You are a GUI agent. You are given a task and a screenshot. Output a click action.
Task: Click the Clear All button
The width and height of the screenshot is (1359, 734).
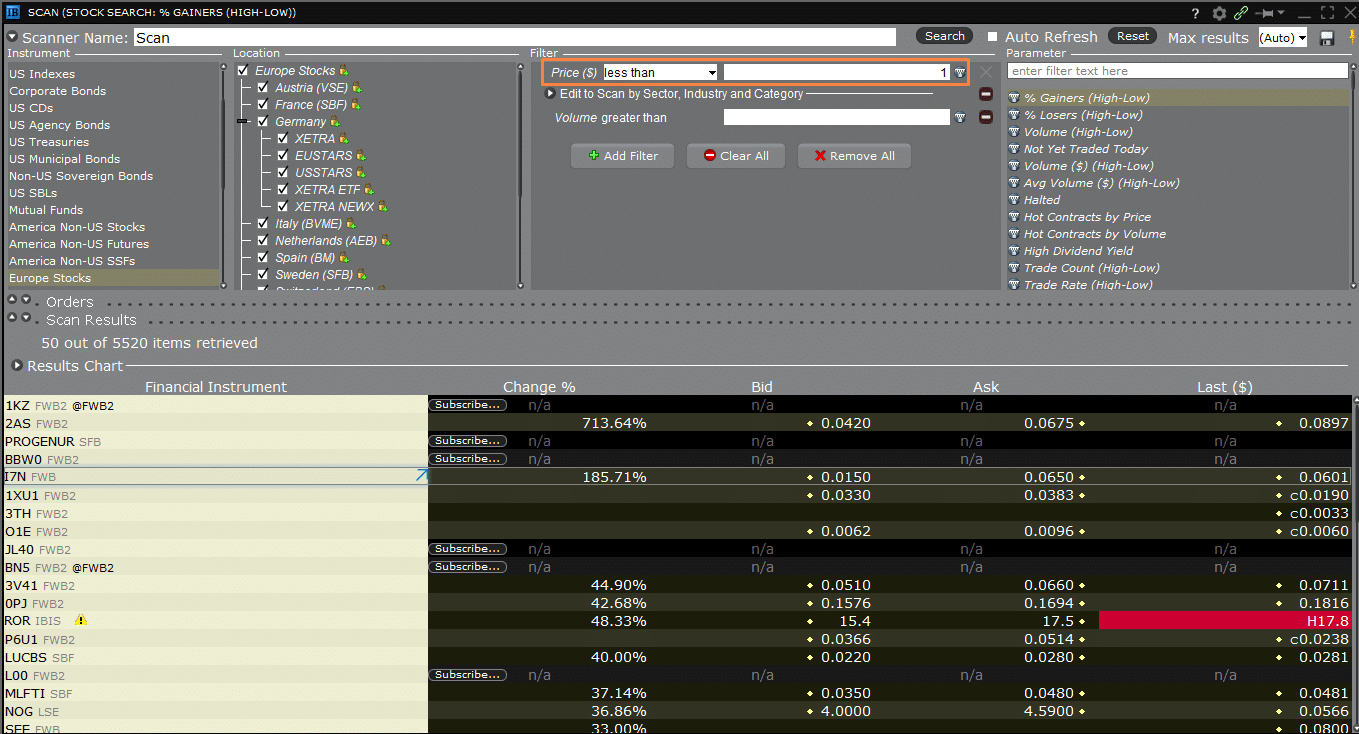pos(736,156)
